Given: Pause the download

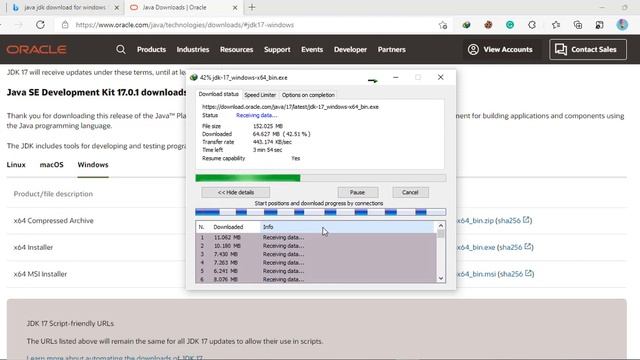Looking at the screenshot, I should point(357,192).
